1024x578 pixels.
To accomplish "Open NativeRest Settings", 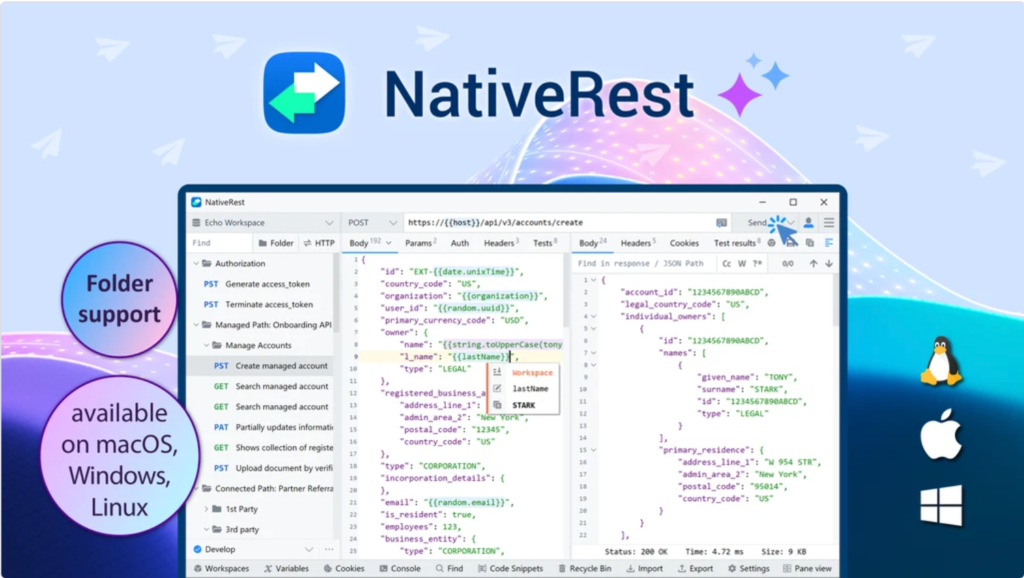I will (x=749, y=567).
